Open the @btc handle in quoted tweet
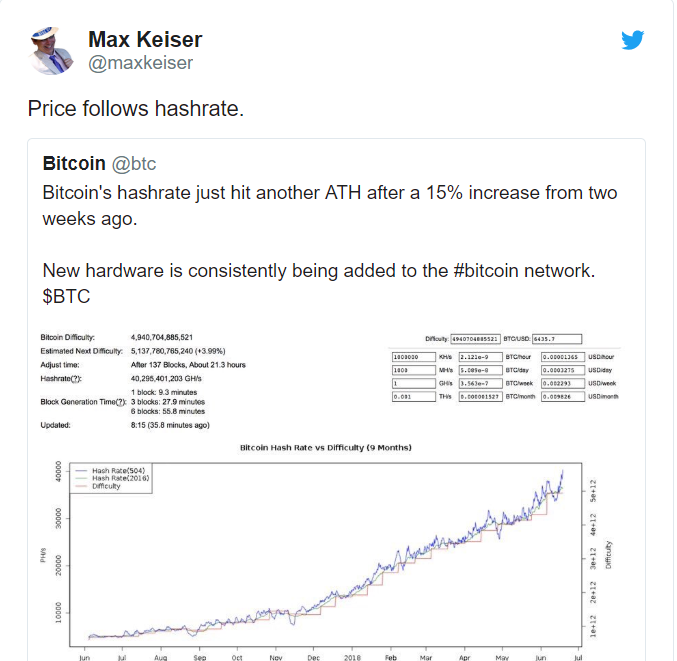This screenshot has height=661, width=677. (x=134, y=163)
